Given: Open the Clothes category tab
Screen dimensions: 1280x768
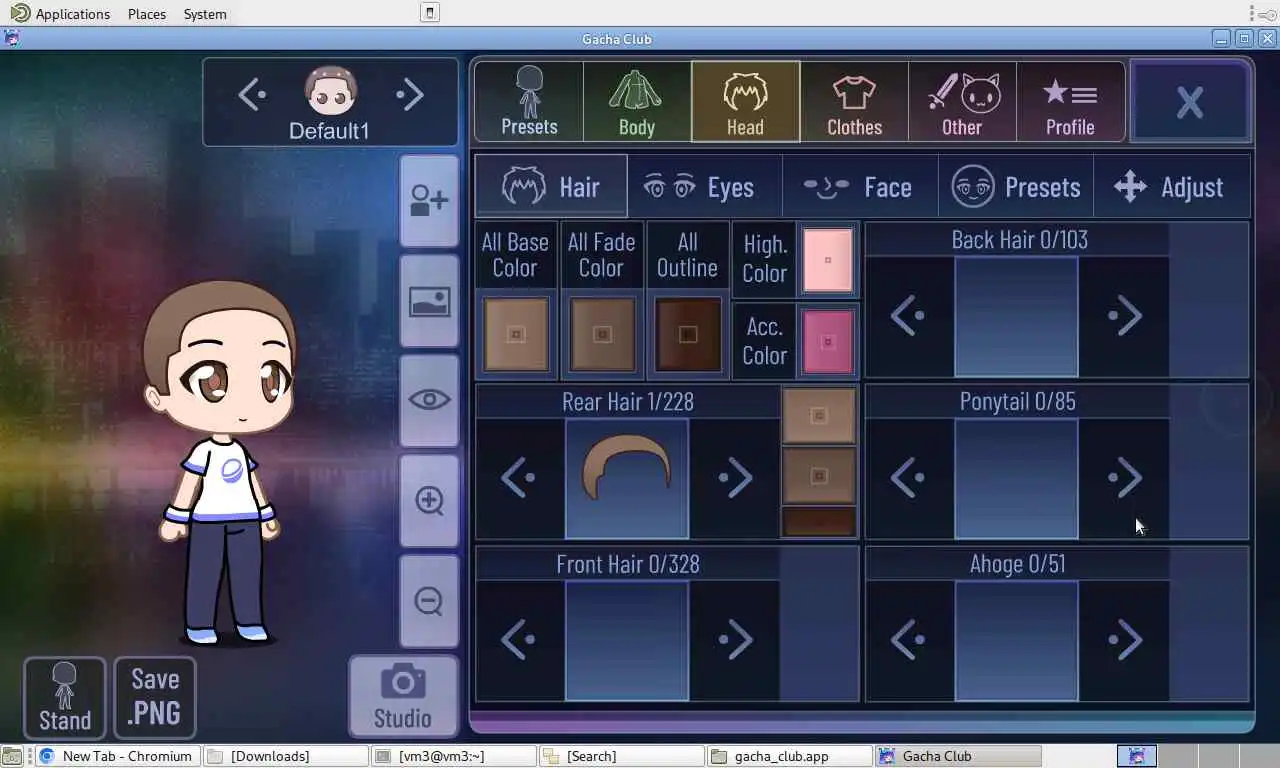Looking at the screenshot, I should pos(854,102).
